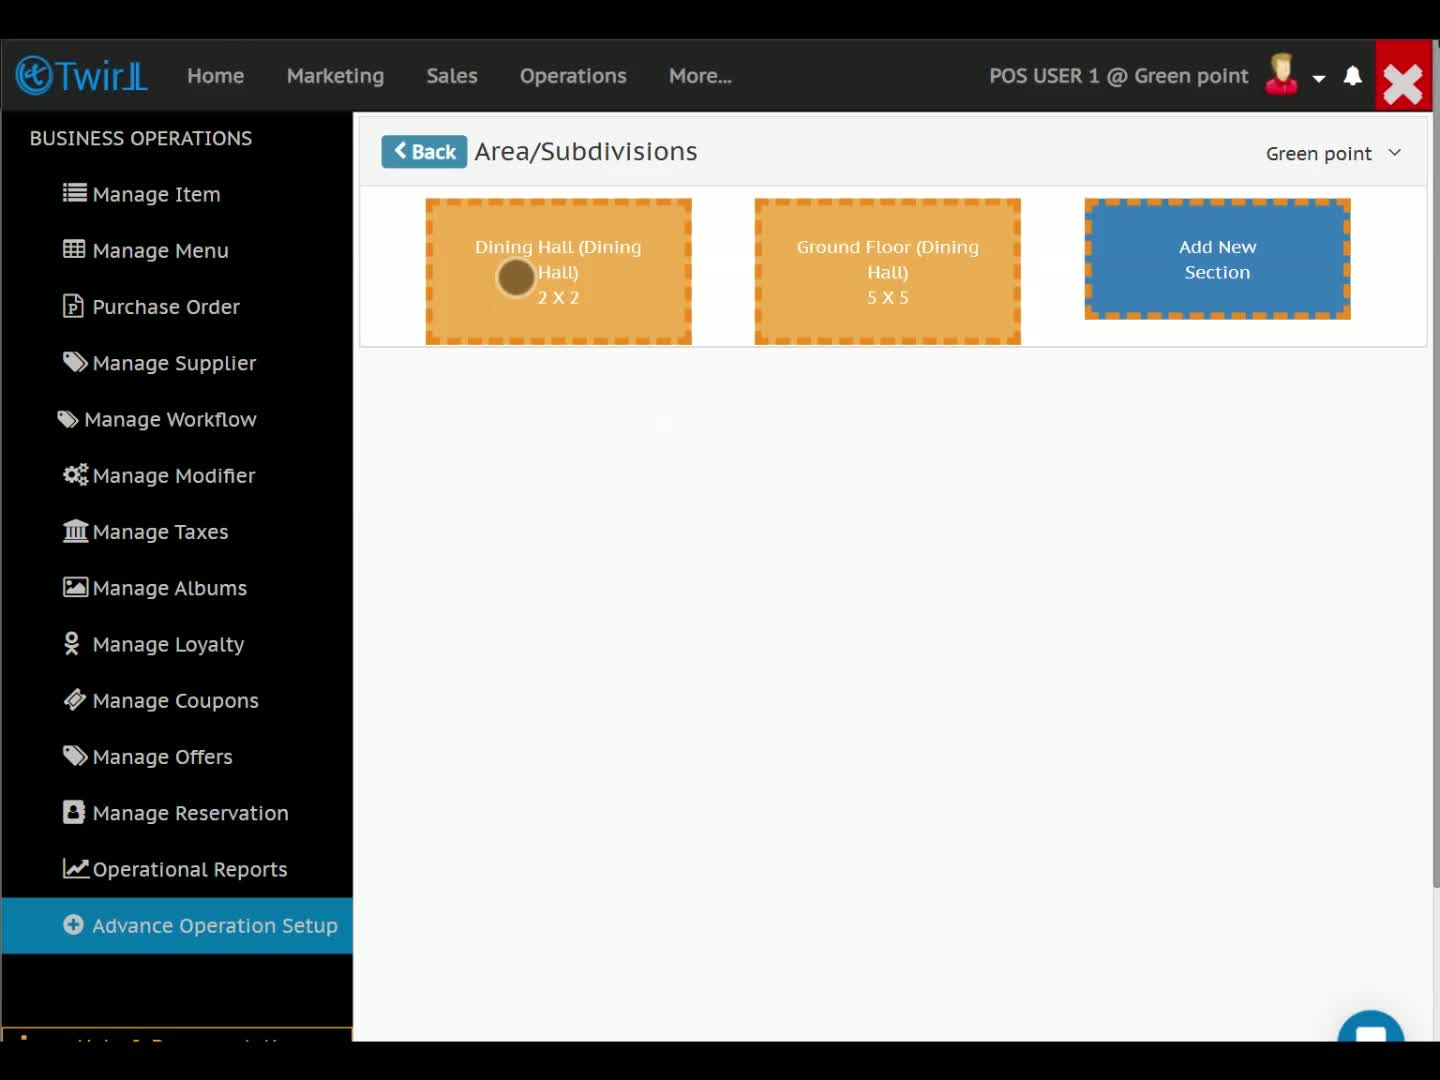This screenshot has height=1080, width=1440.
Task: Open the Ground Floor 5 X 5 section
Action: click(887, 271)
